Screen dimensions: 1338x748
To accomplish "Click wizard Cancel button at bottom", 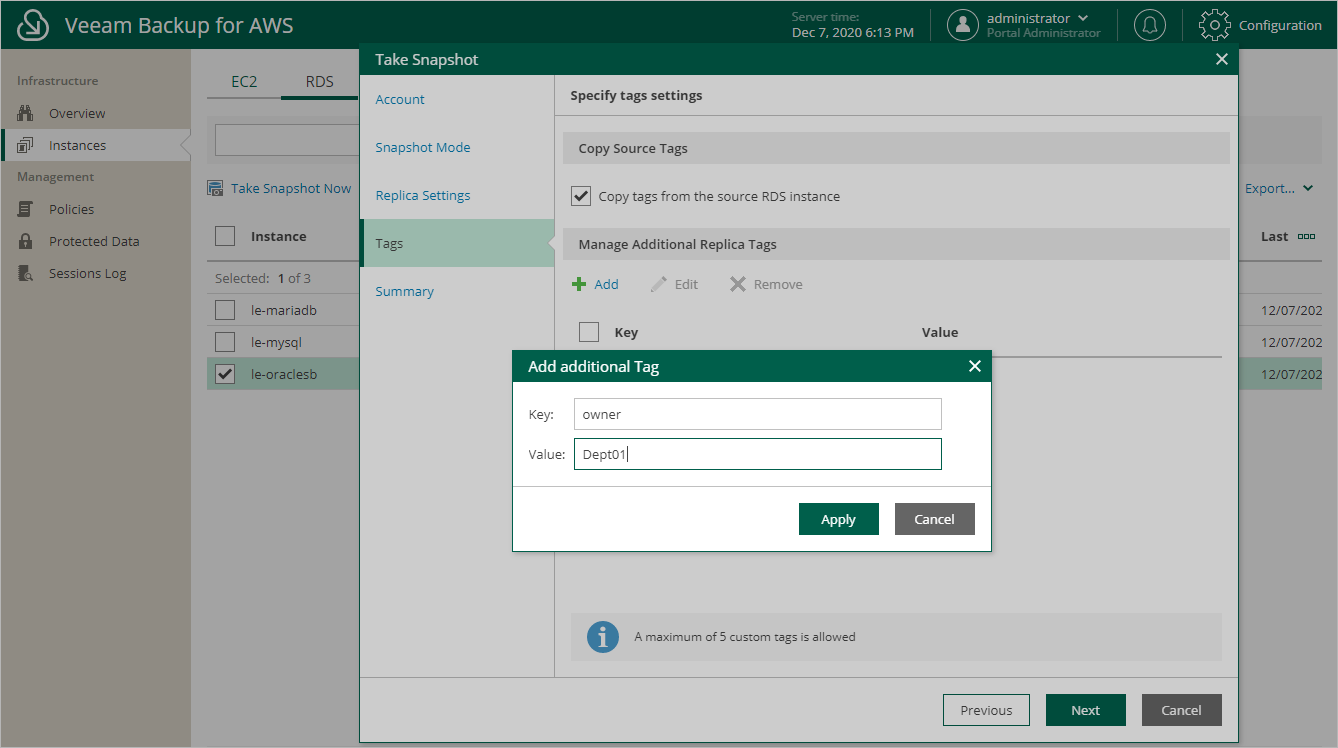I will click(x=1181, y=710).
